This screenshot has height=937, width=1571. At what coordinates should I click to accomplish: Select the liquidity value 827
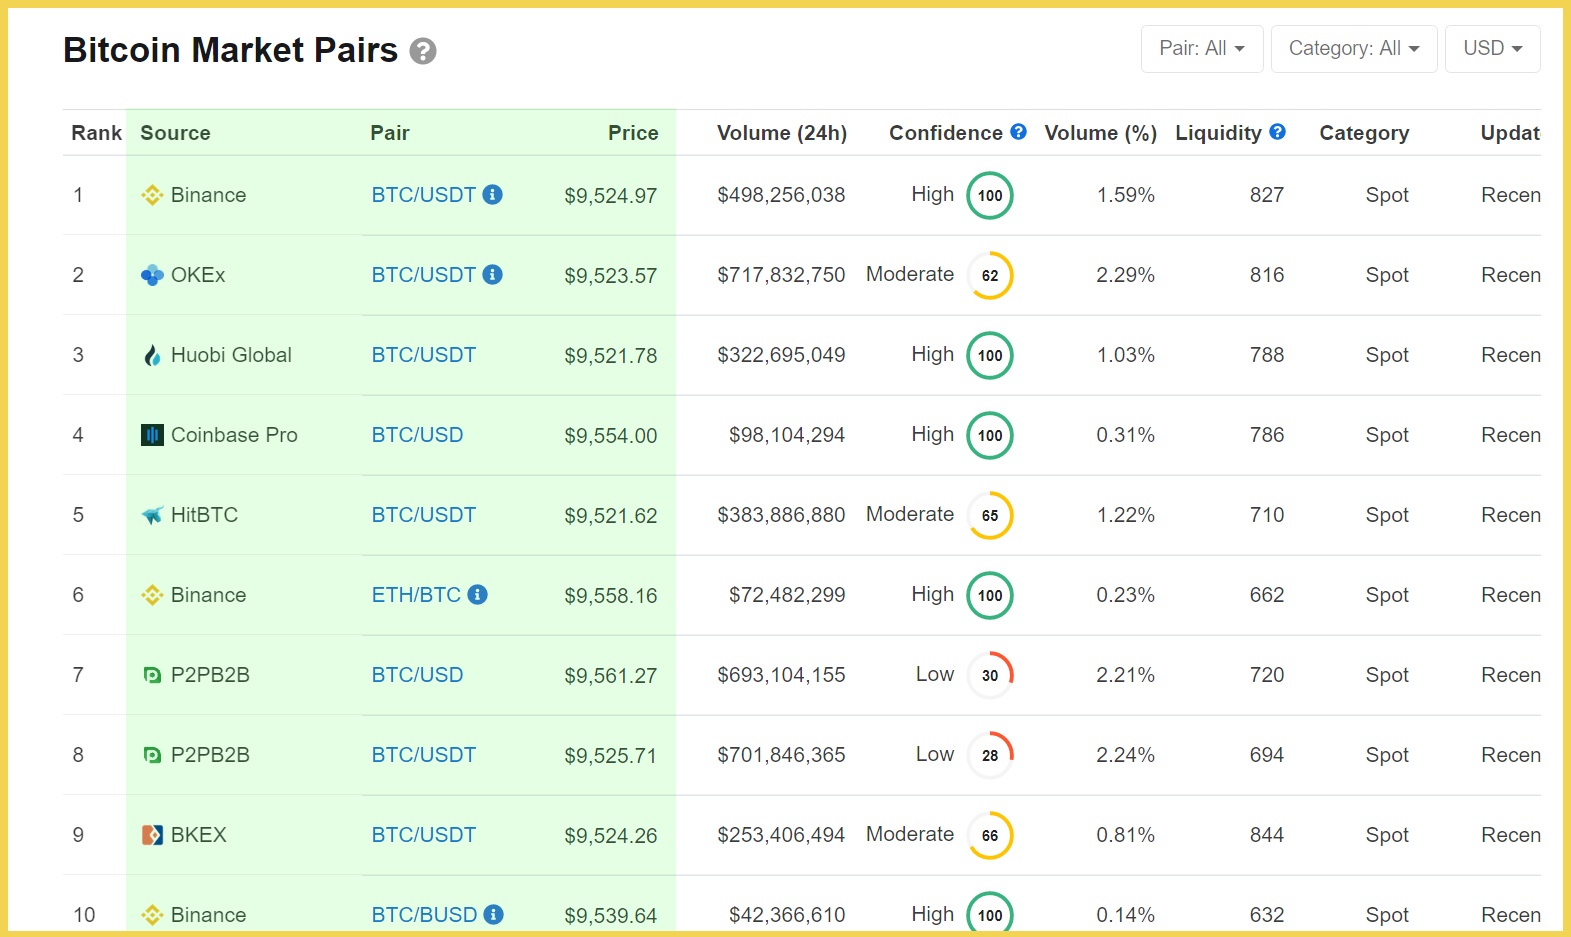(1267, 195)
